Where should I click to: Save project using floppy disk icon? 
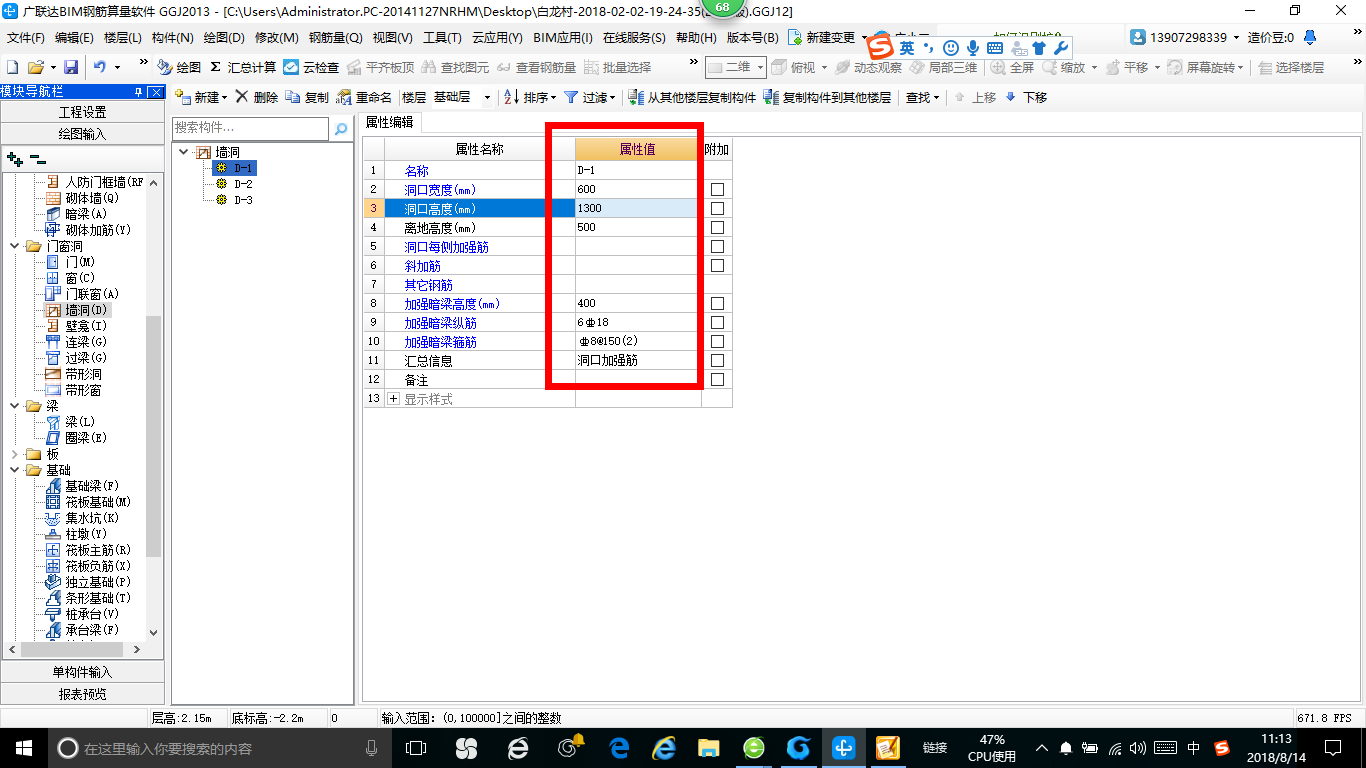point(71,67)
